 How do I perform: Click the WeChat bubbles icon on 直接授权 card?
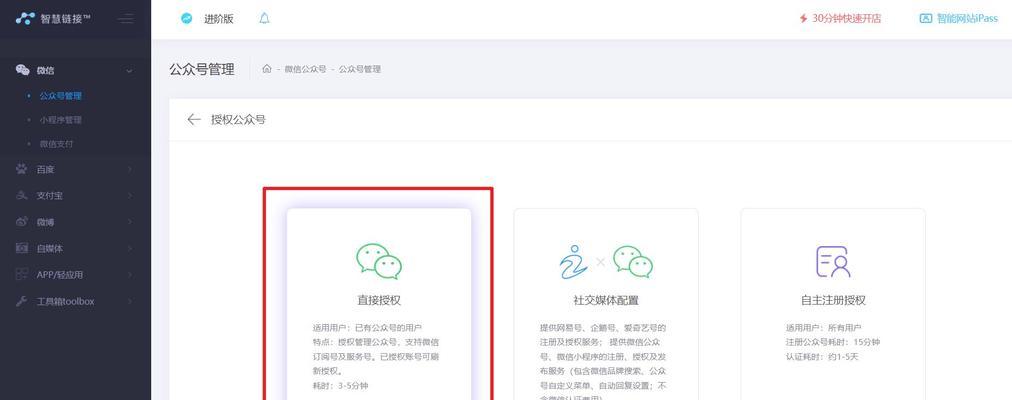point(379,261)
